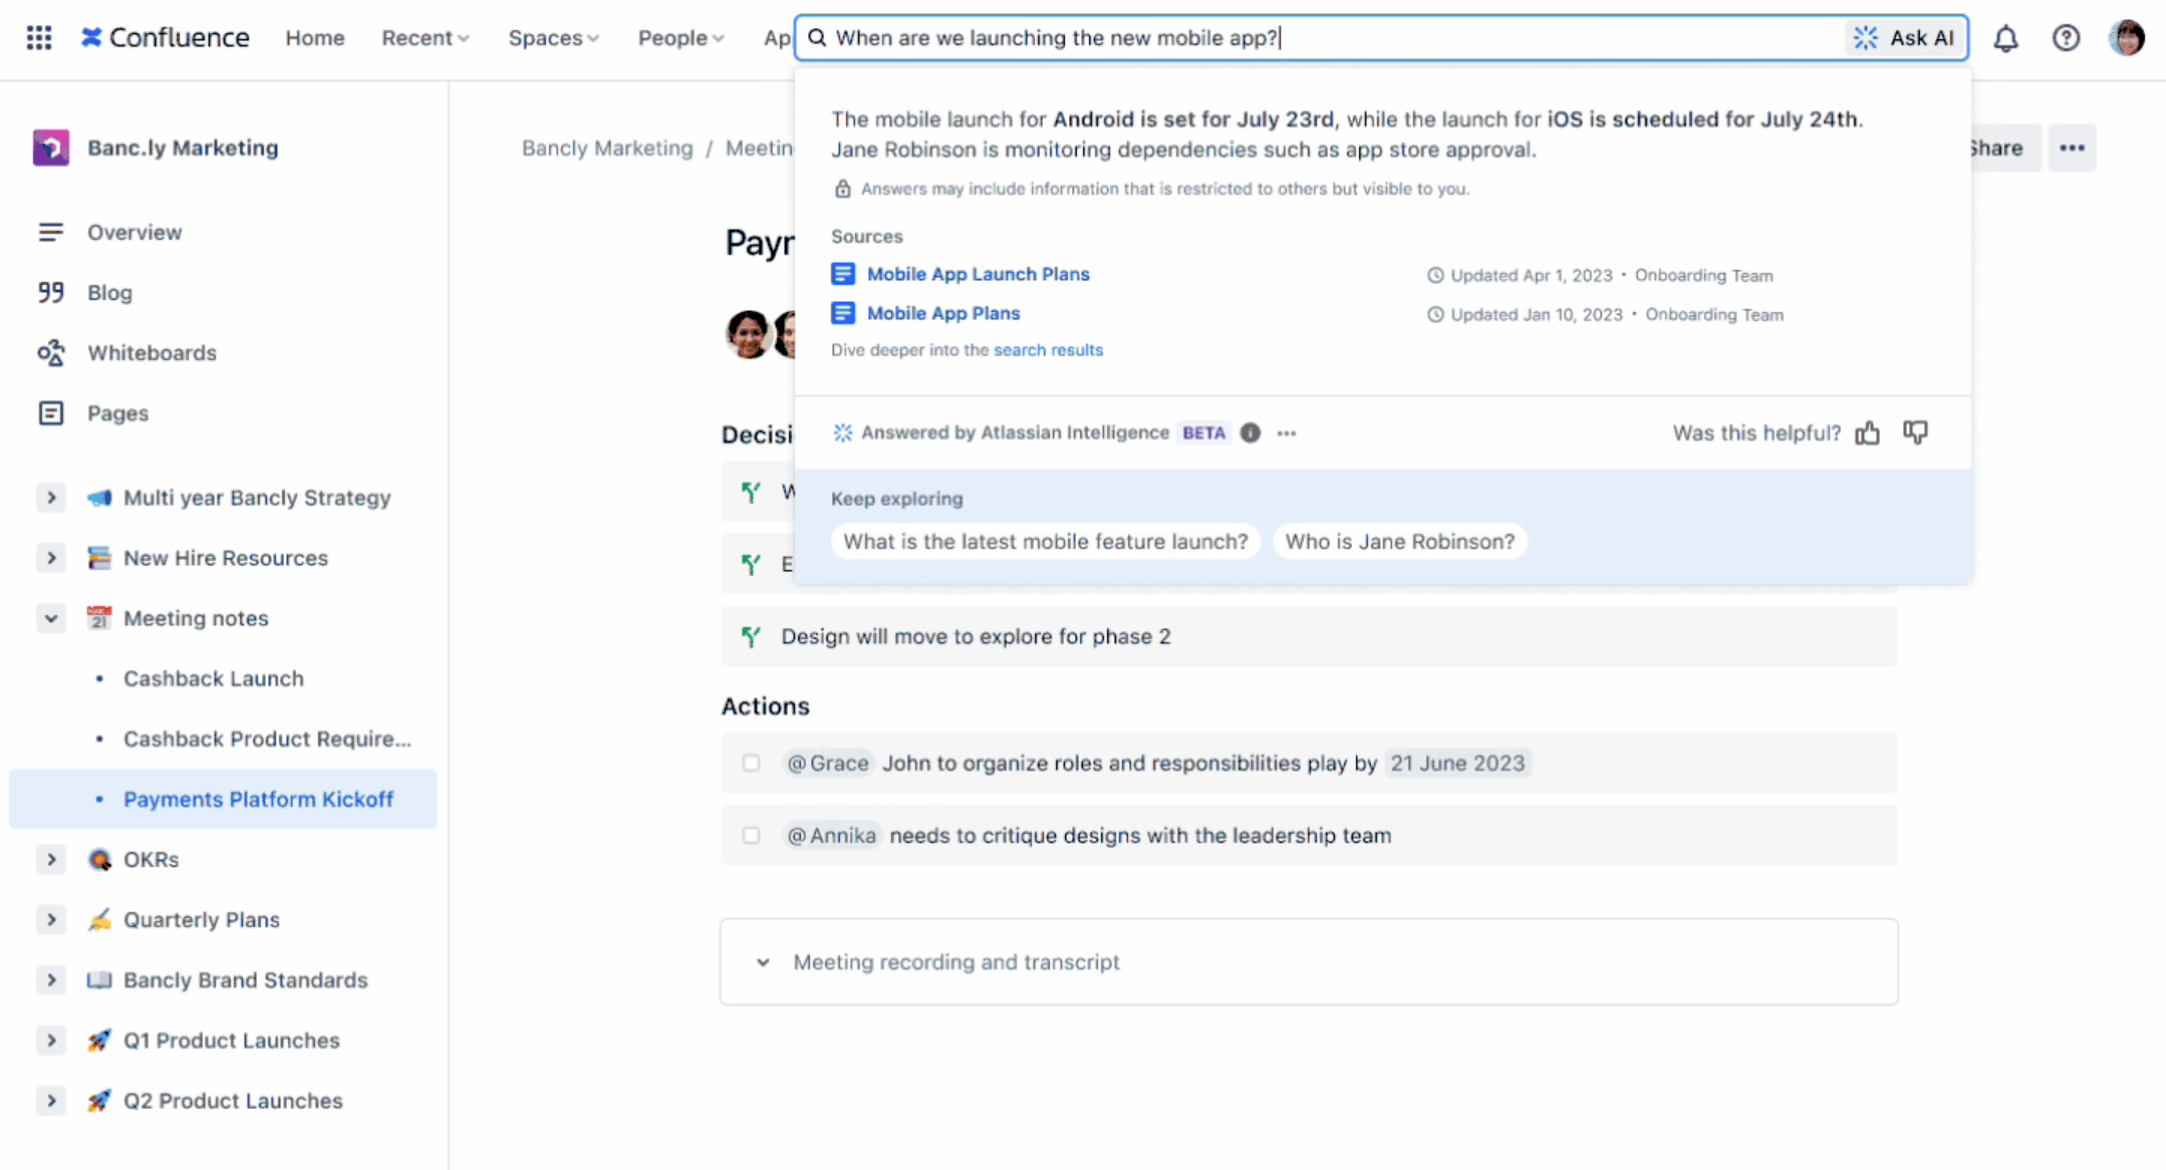Screen dimensions: 2166x1170
Task: Click the Quarterly Plans pencil icon
Action: (99, 920)
